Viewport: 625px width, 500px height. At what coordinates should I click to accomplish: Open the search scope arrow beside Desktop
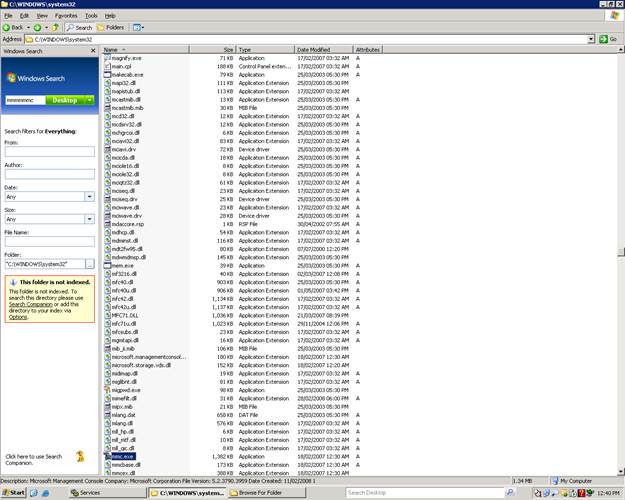(90, 100)
